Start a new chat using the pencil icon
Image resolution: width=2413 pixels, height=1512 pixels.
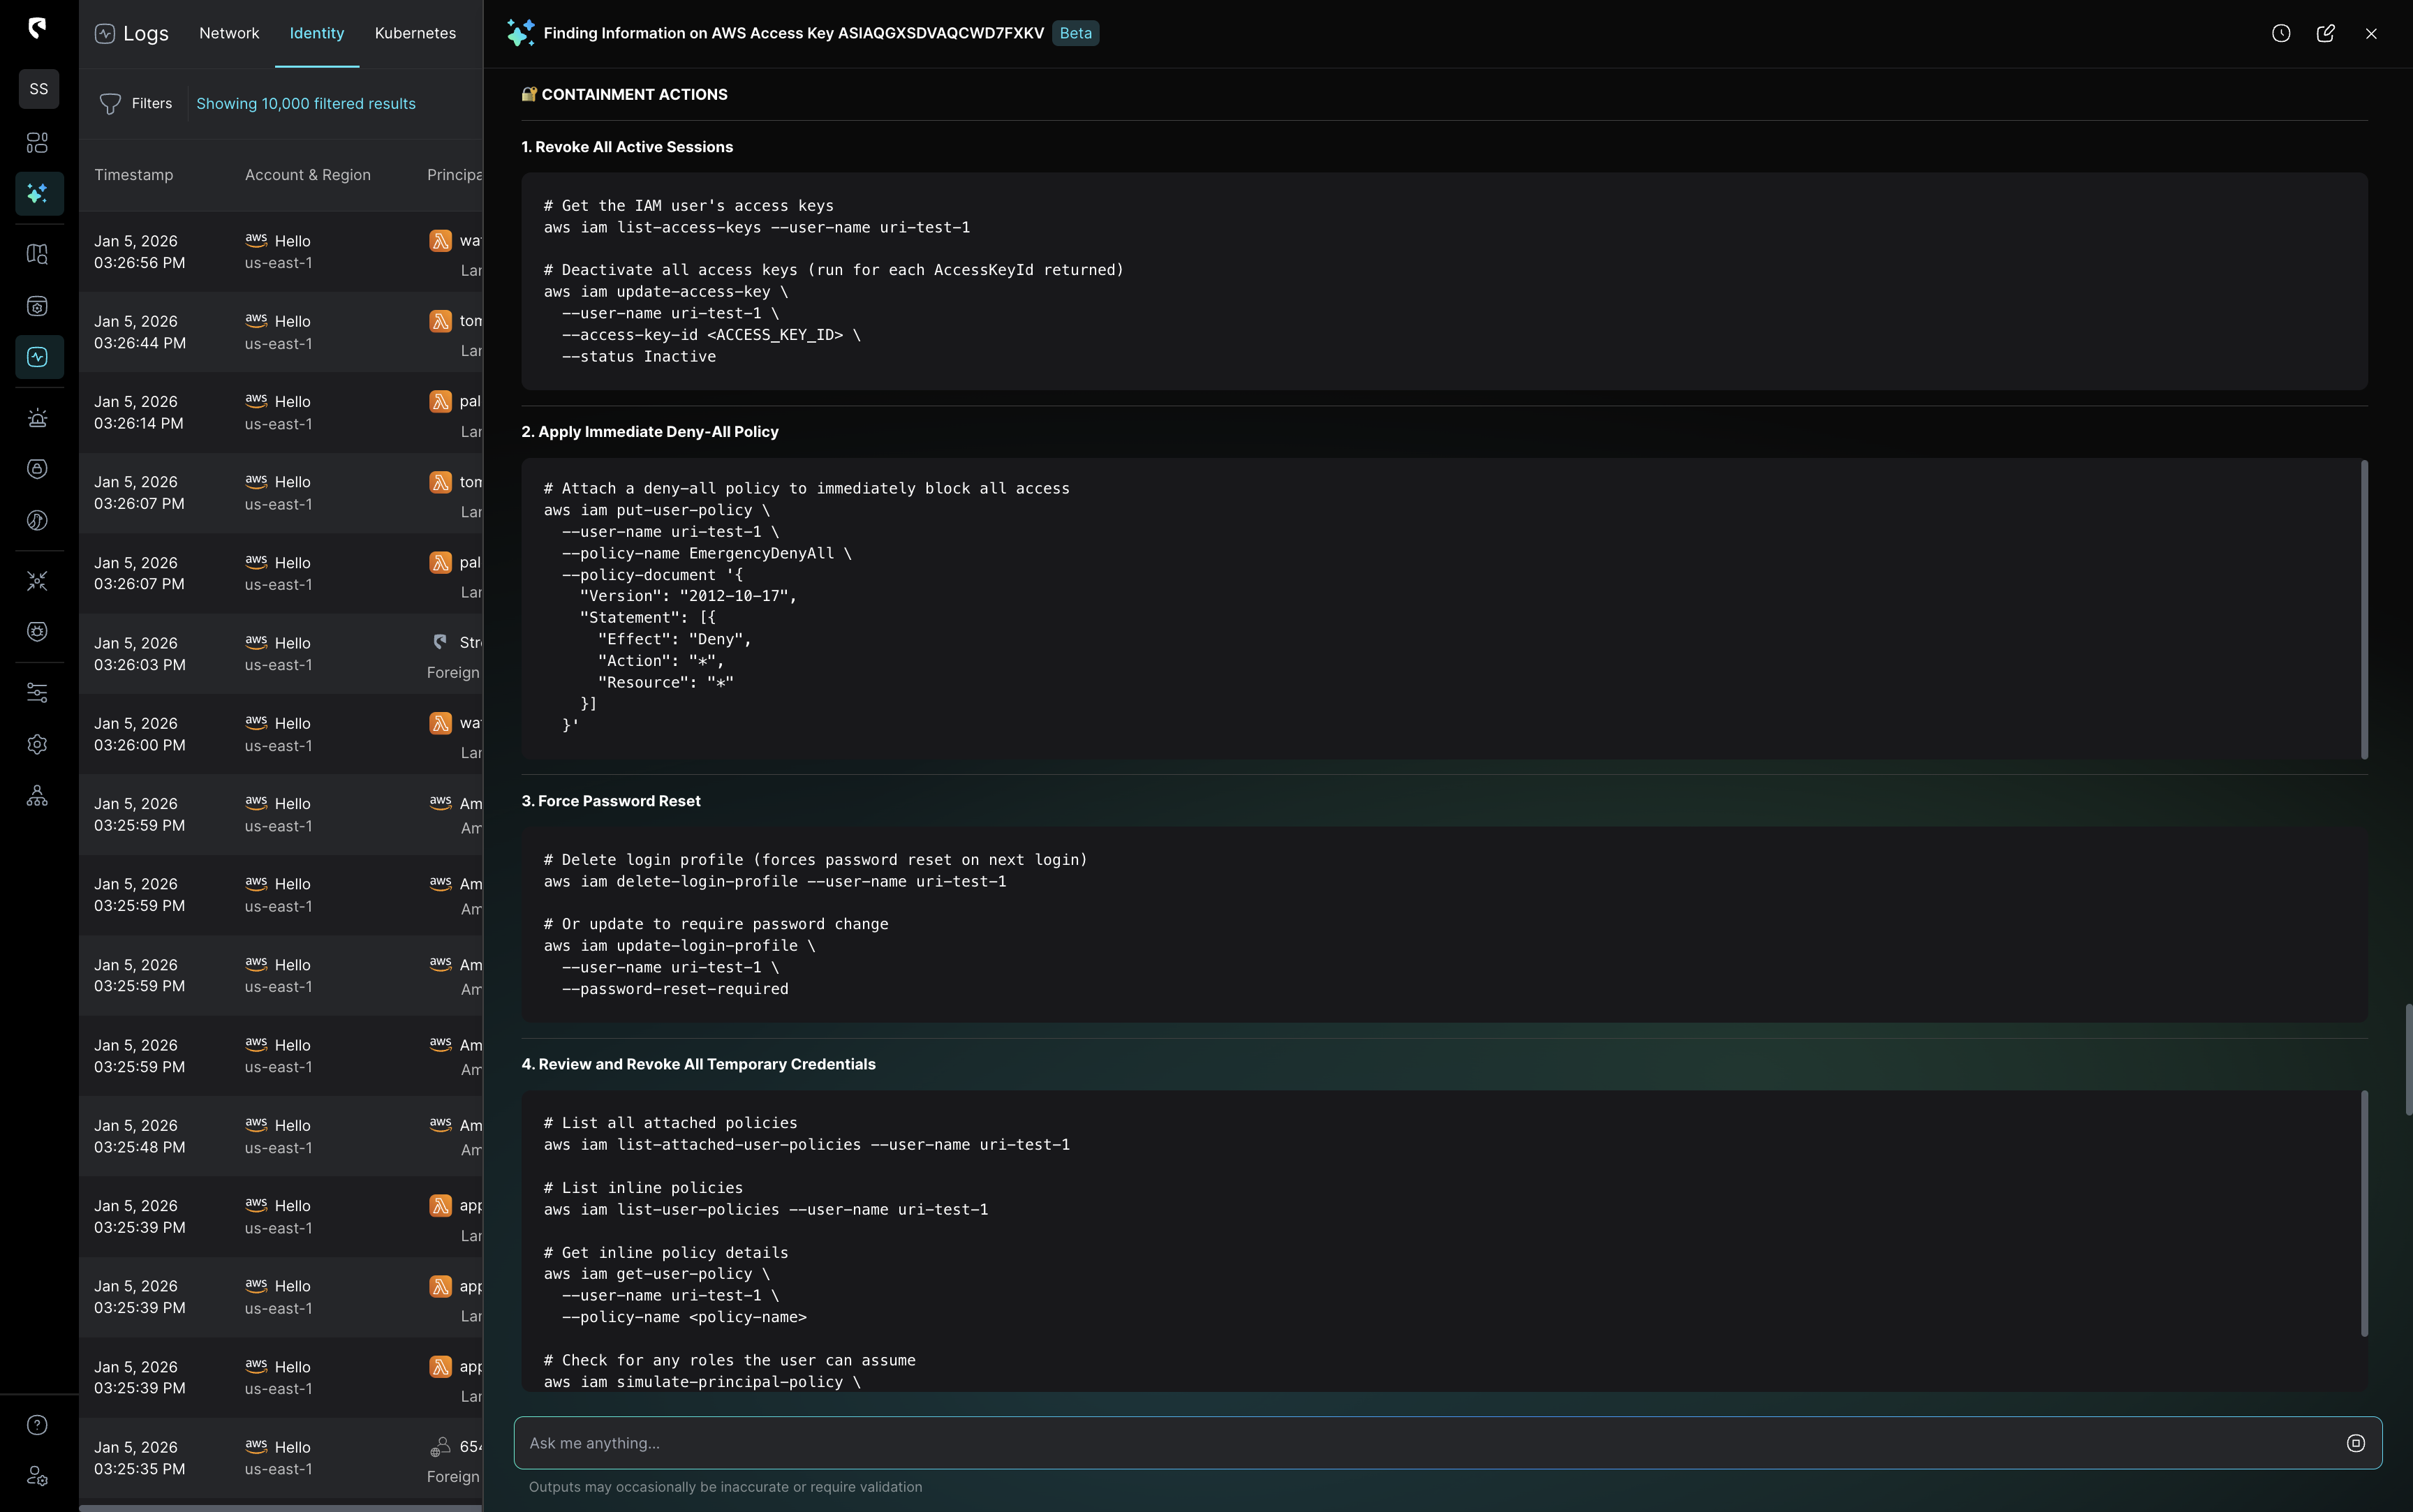(x=2325, y=33)
